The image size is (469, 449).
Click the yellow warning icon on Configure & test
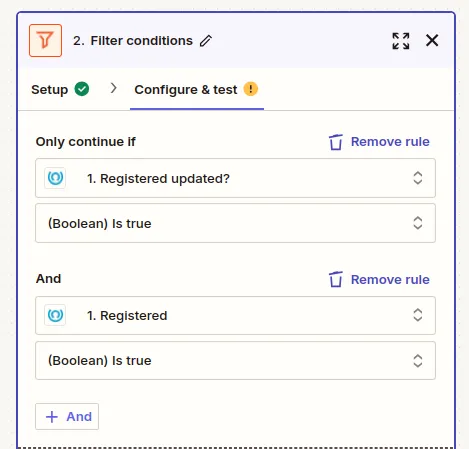pos(251,89)
